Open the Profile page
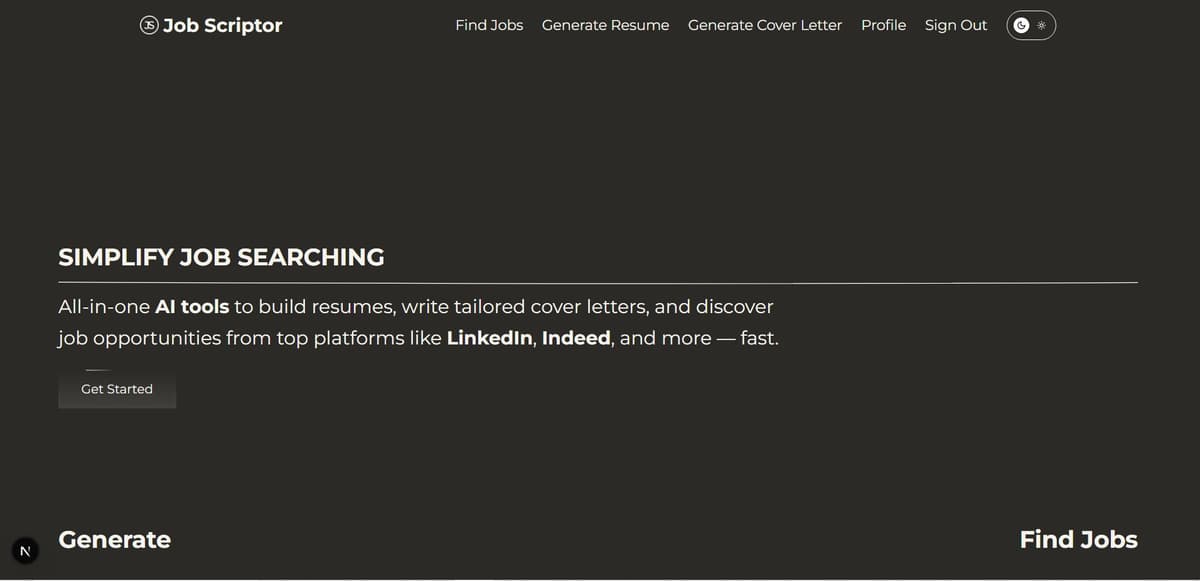Image resolution: width=1200 pixels, height=581 pixels. pos(883,25)
